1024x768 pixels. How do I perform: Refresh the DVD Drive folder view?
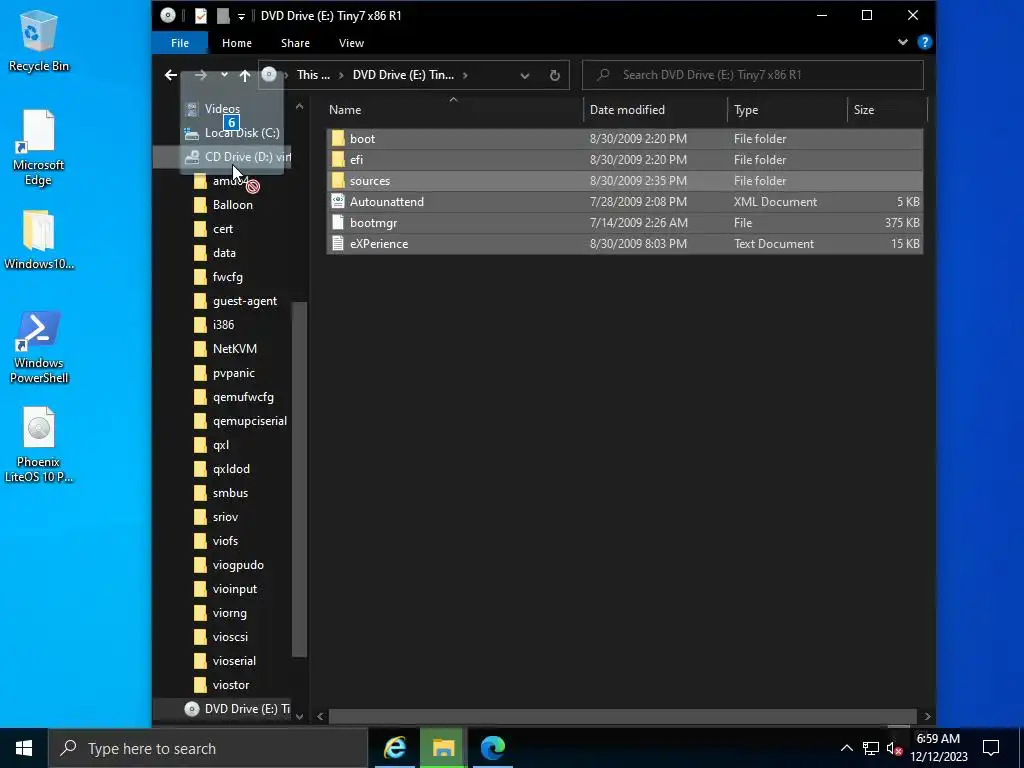(554, 75)
